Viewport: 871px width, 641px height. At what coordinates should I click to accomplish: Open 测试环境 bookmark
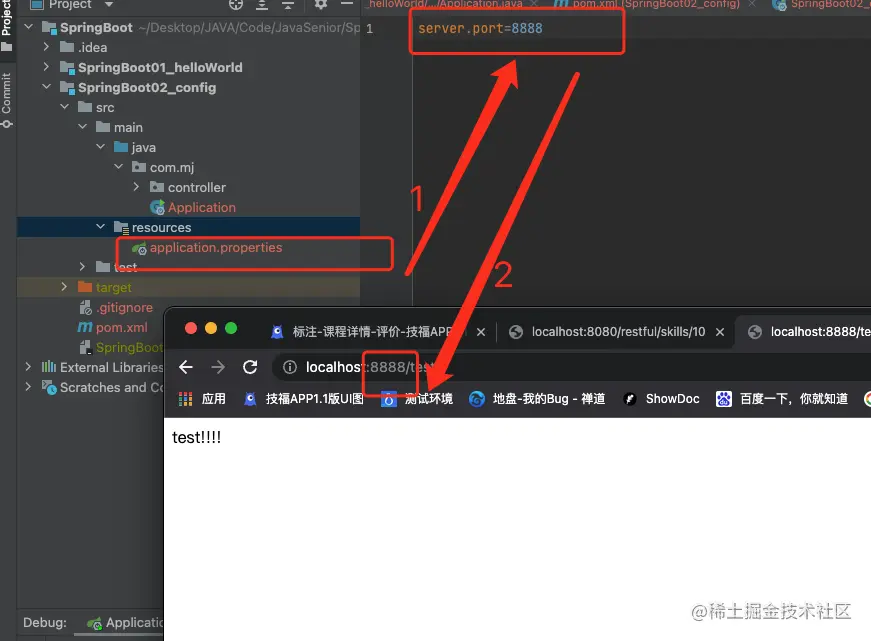pyautogui.click(x=417, y=399)
